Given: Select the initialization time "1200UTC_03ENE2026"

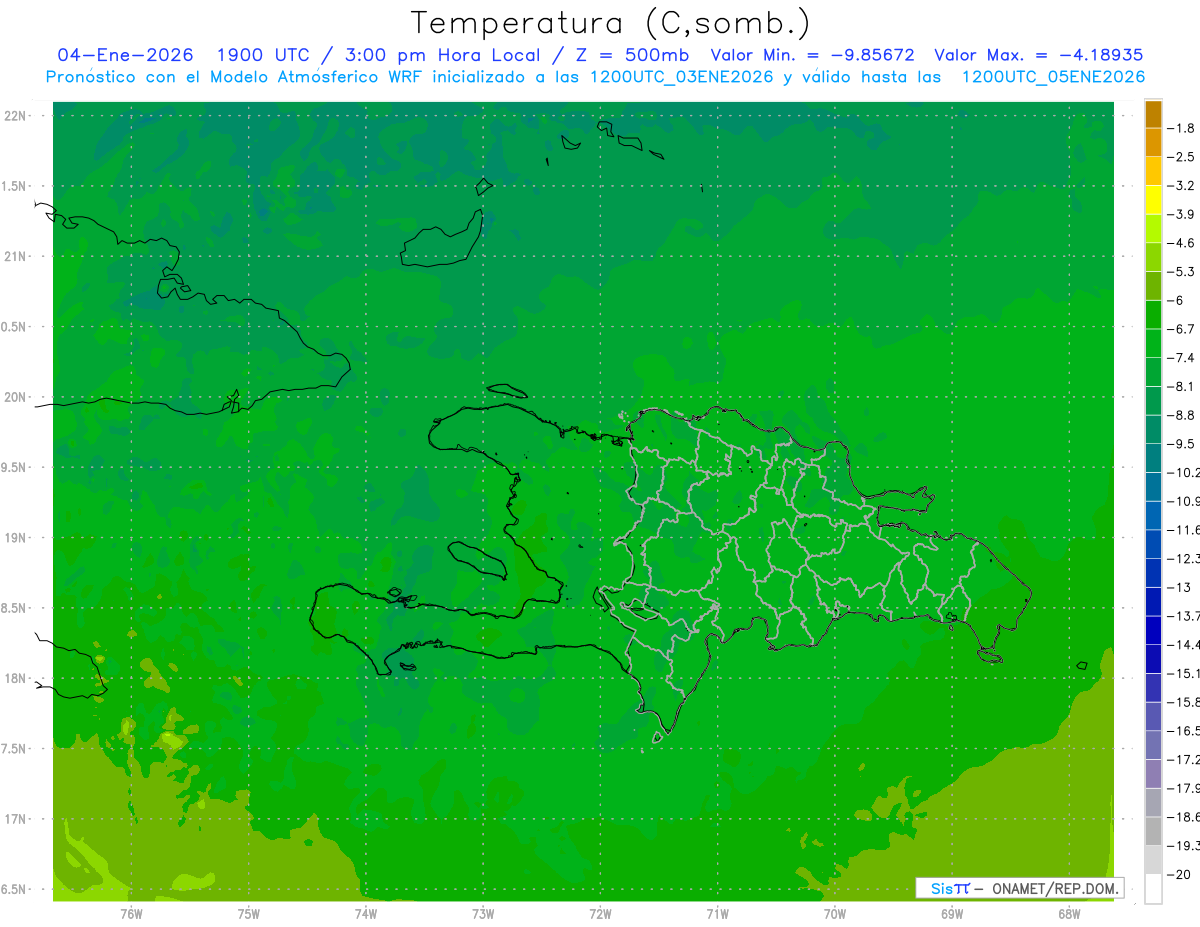Looking at the screenshot, I should click(681, 77).
